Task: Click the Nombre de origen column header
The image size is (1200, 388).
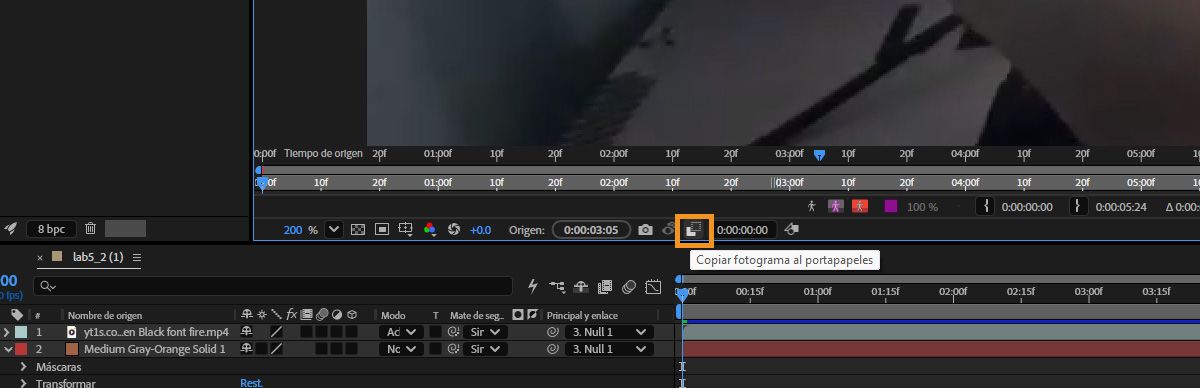Action: click(x=106, y=315)
